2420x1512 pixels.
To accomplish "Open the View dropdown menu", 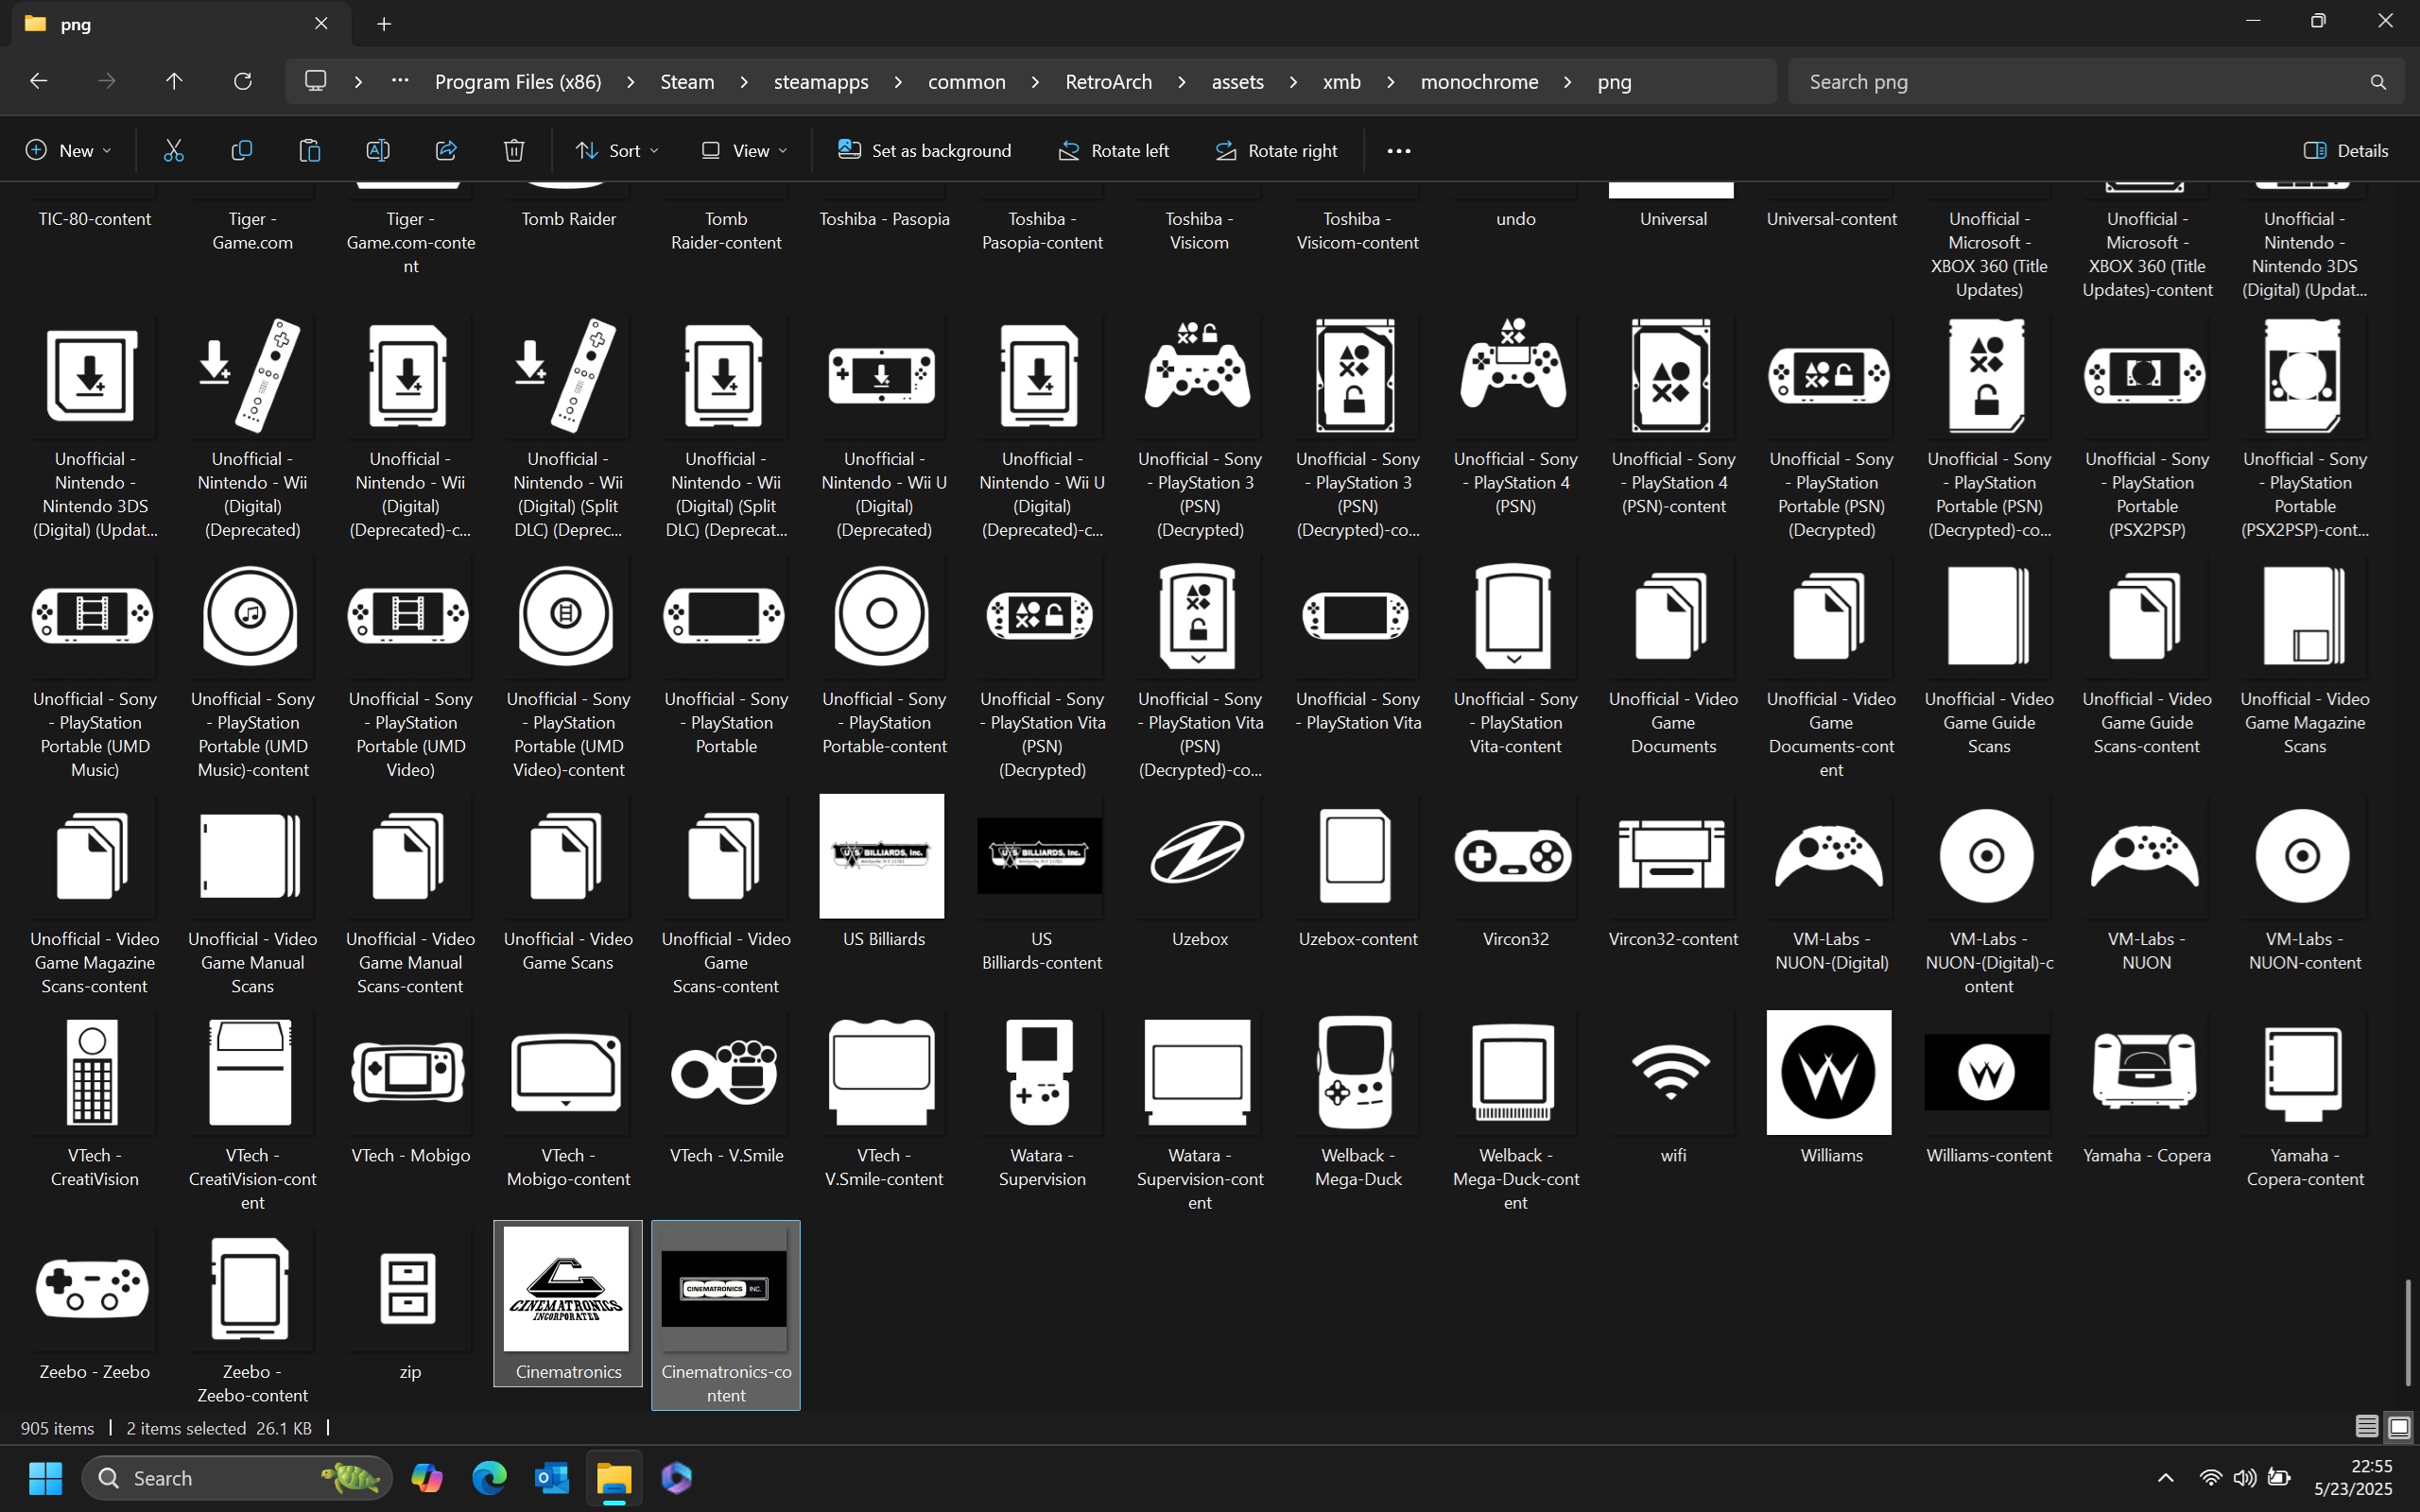I will pos(745,151).
